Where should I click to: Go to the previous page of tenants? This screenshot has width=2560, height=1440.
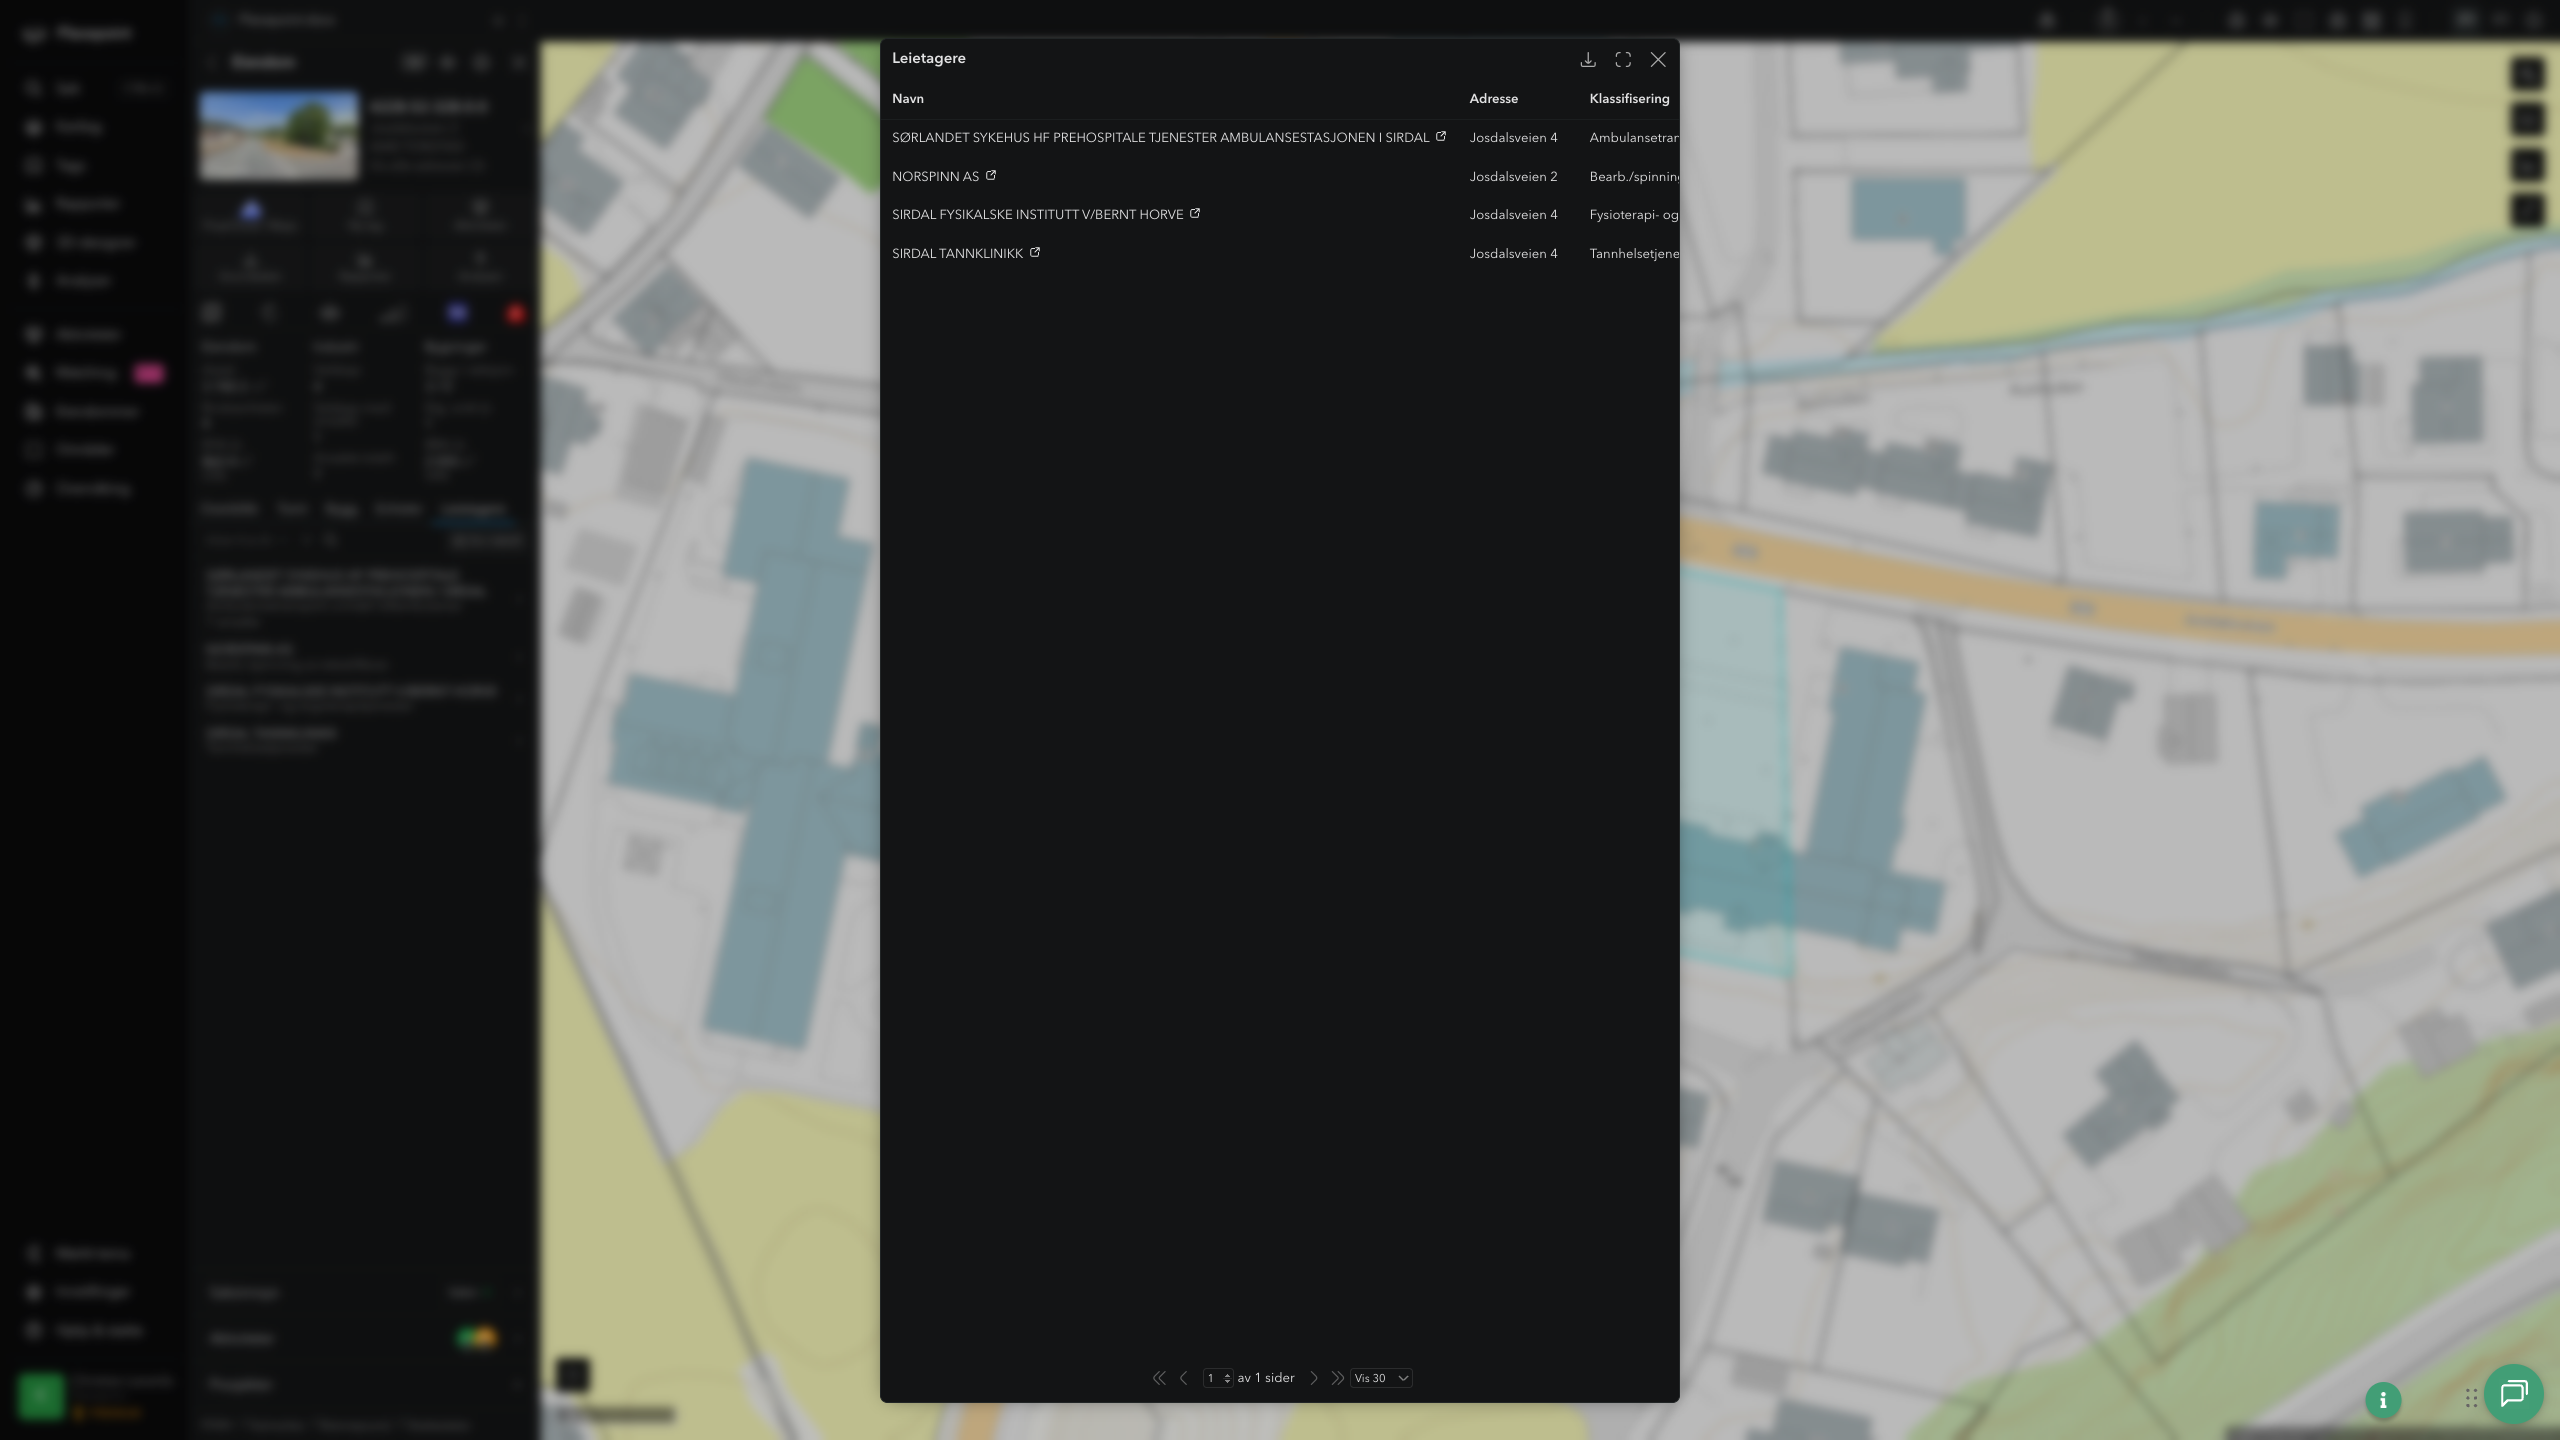[x=1184, y=1378]
